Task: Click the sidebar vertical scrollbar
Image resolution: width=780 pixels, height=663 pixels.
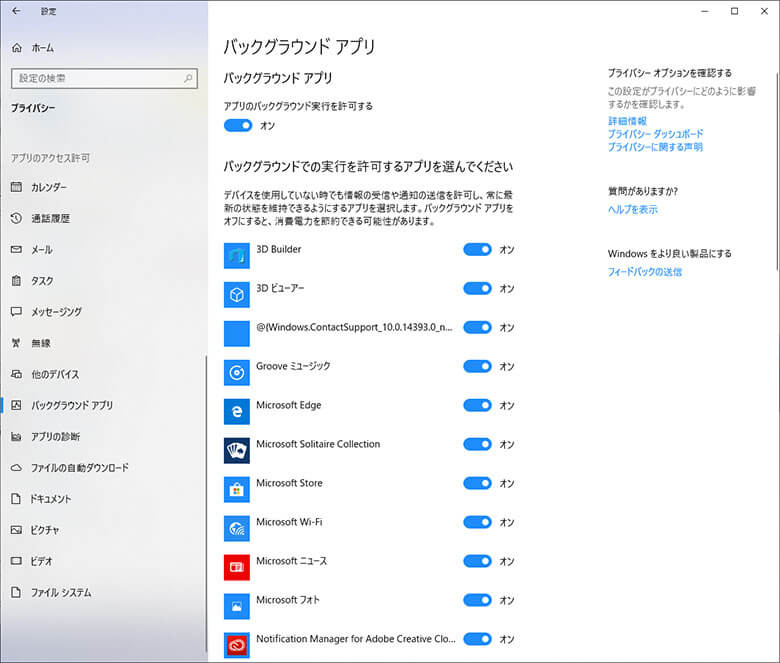Action: click(206, 502)
